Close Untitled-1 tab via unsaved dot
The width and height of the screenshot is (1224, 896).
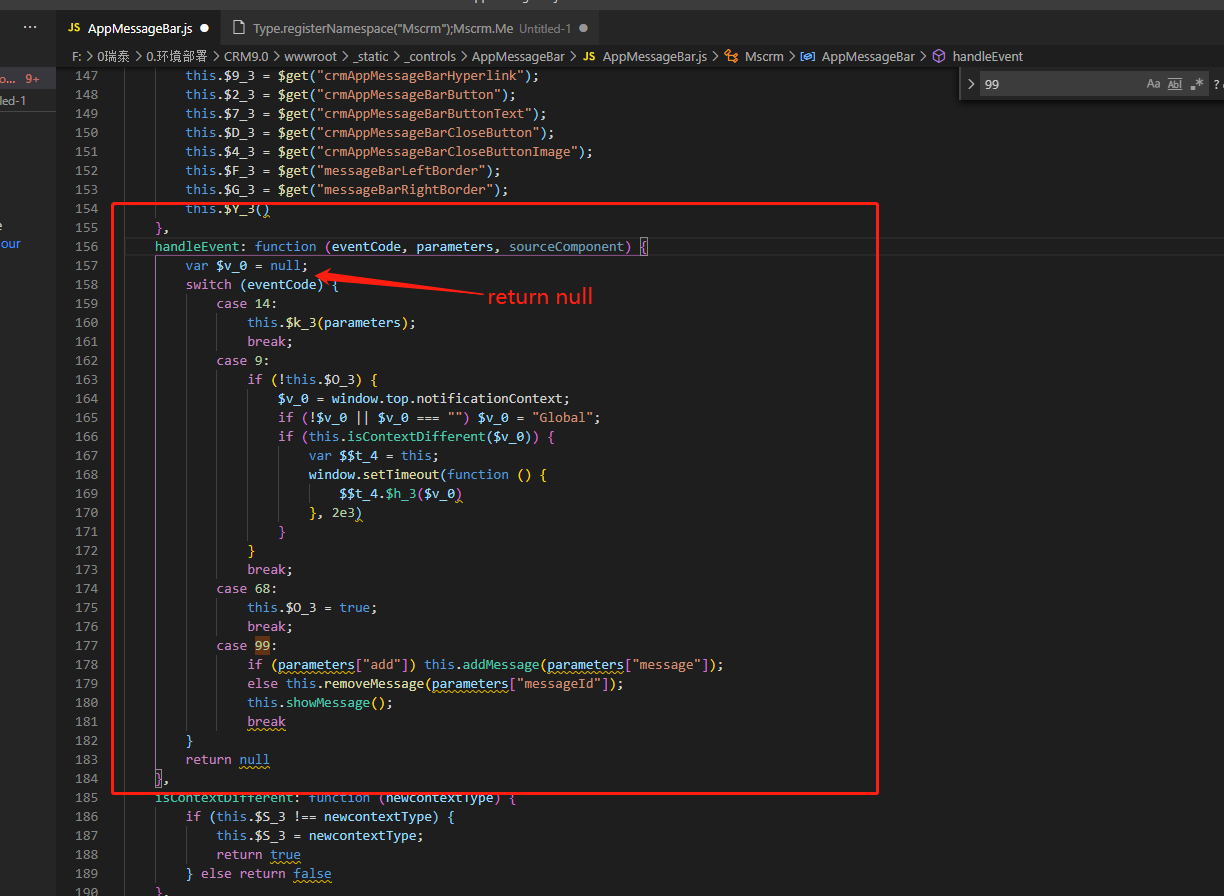(583, 29)
